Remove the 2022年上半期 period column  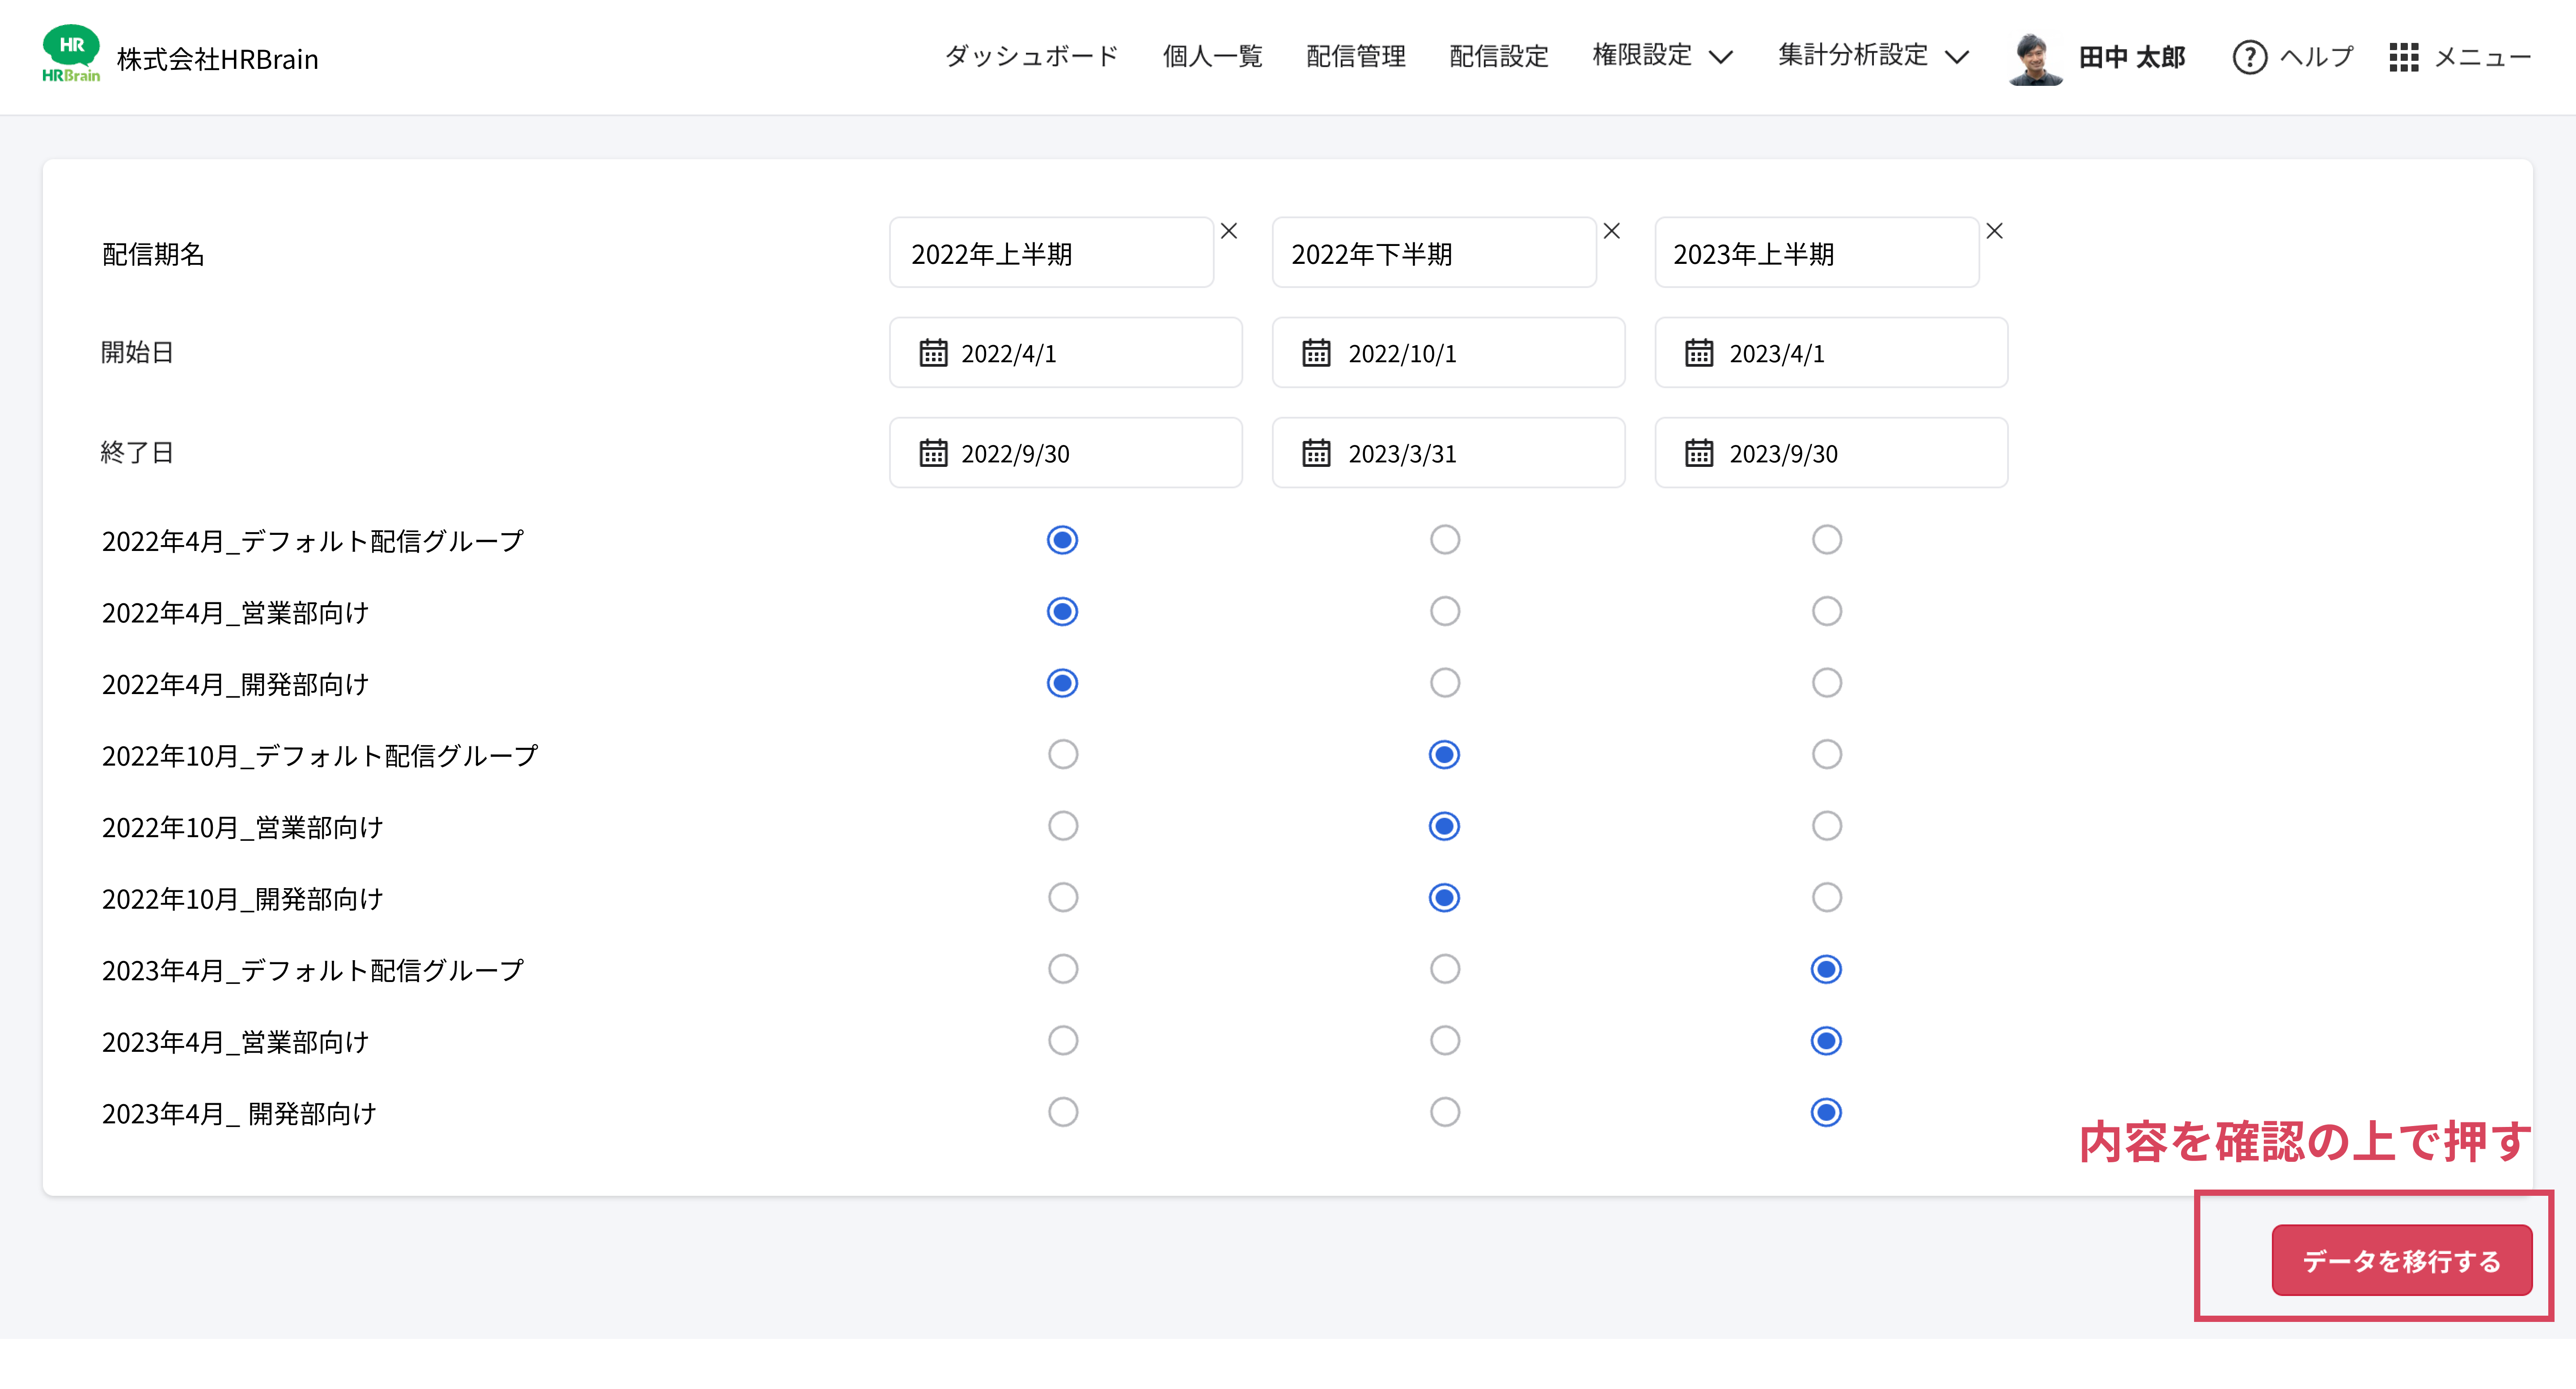pyautogui.click(x=1229, y=231)
